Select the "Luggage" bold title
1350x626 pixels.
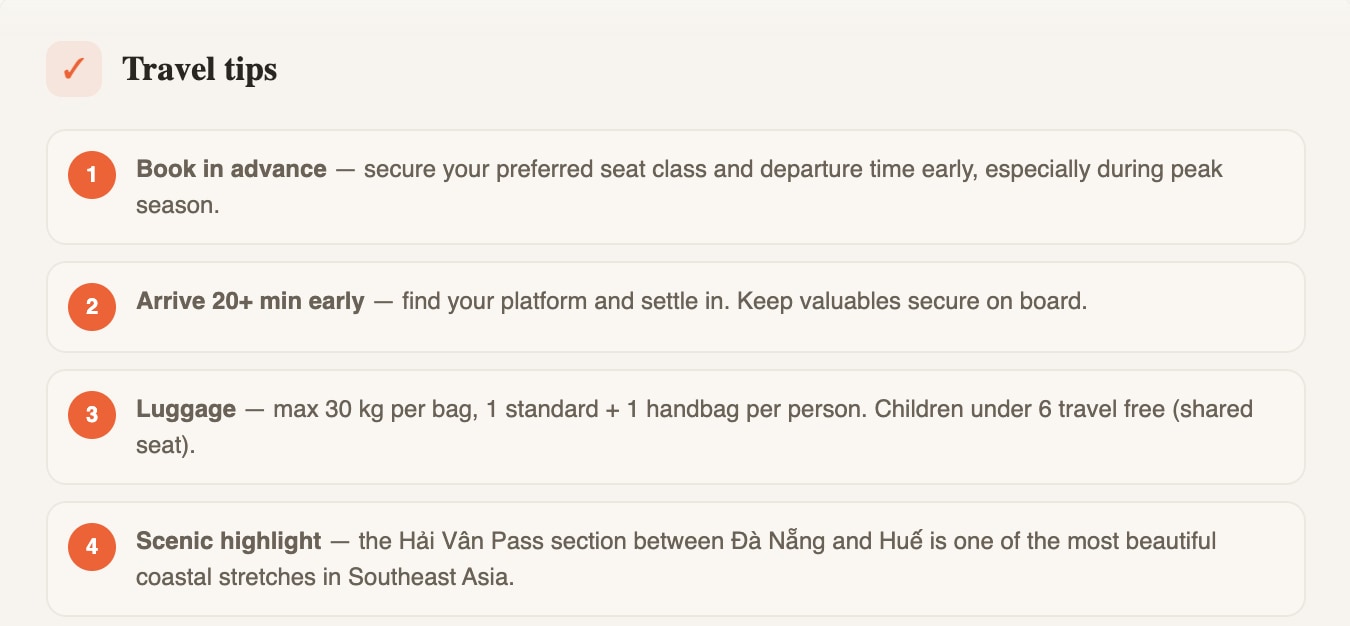coord(186,409)
